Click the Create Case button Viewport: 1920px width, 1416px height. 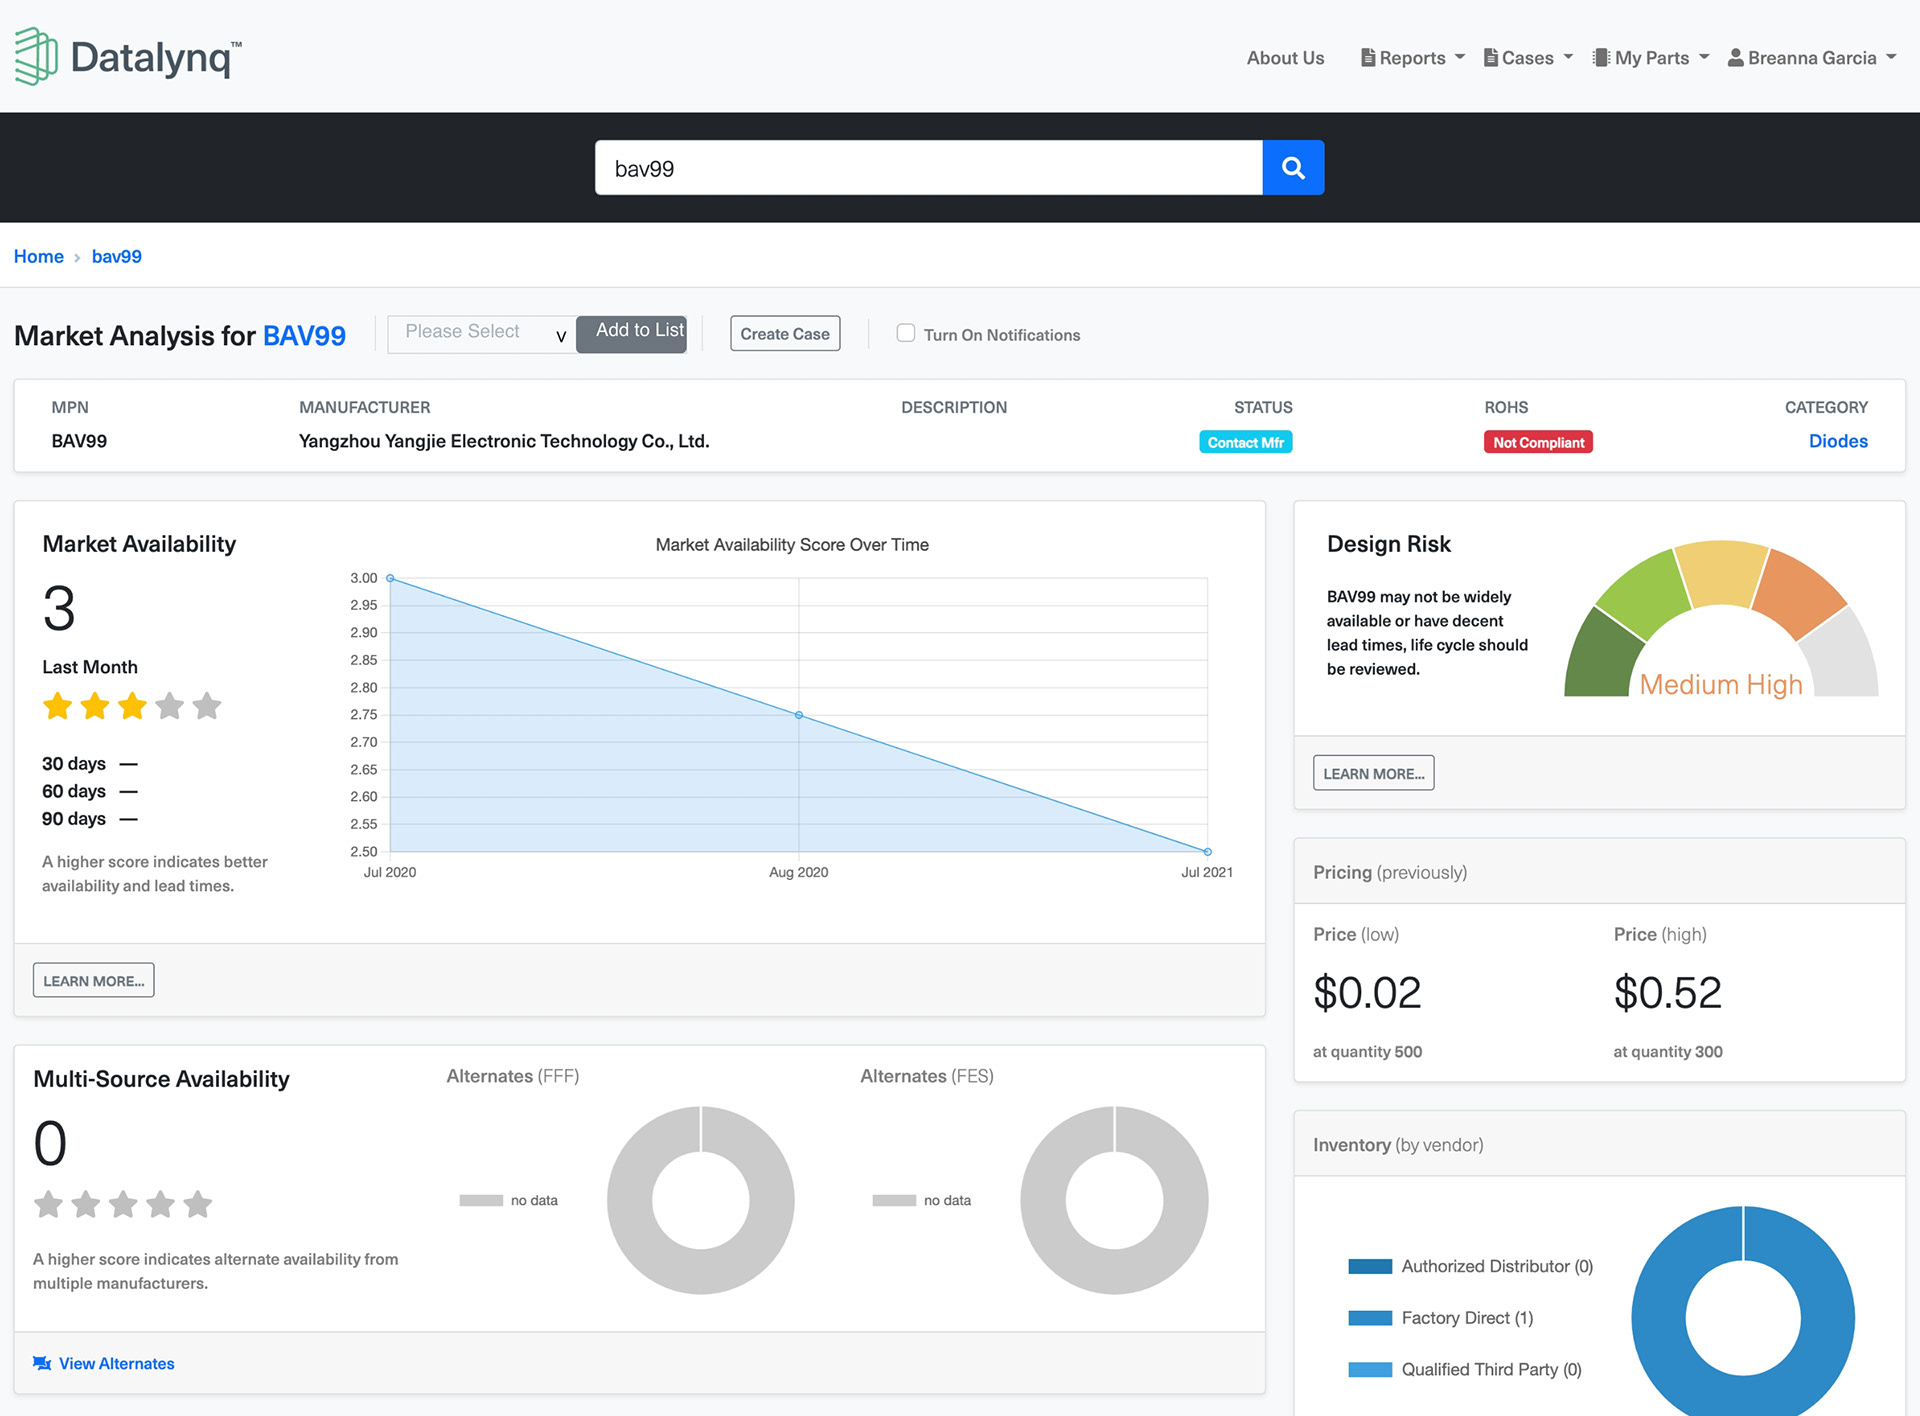pyautogui.click(x=785, y=334)
